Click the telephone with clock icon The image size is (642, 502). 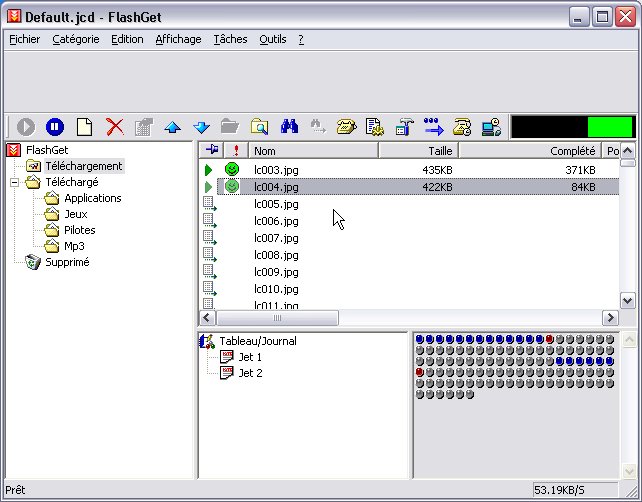pos(462,127)
